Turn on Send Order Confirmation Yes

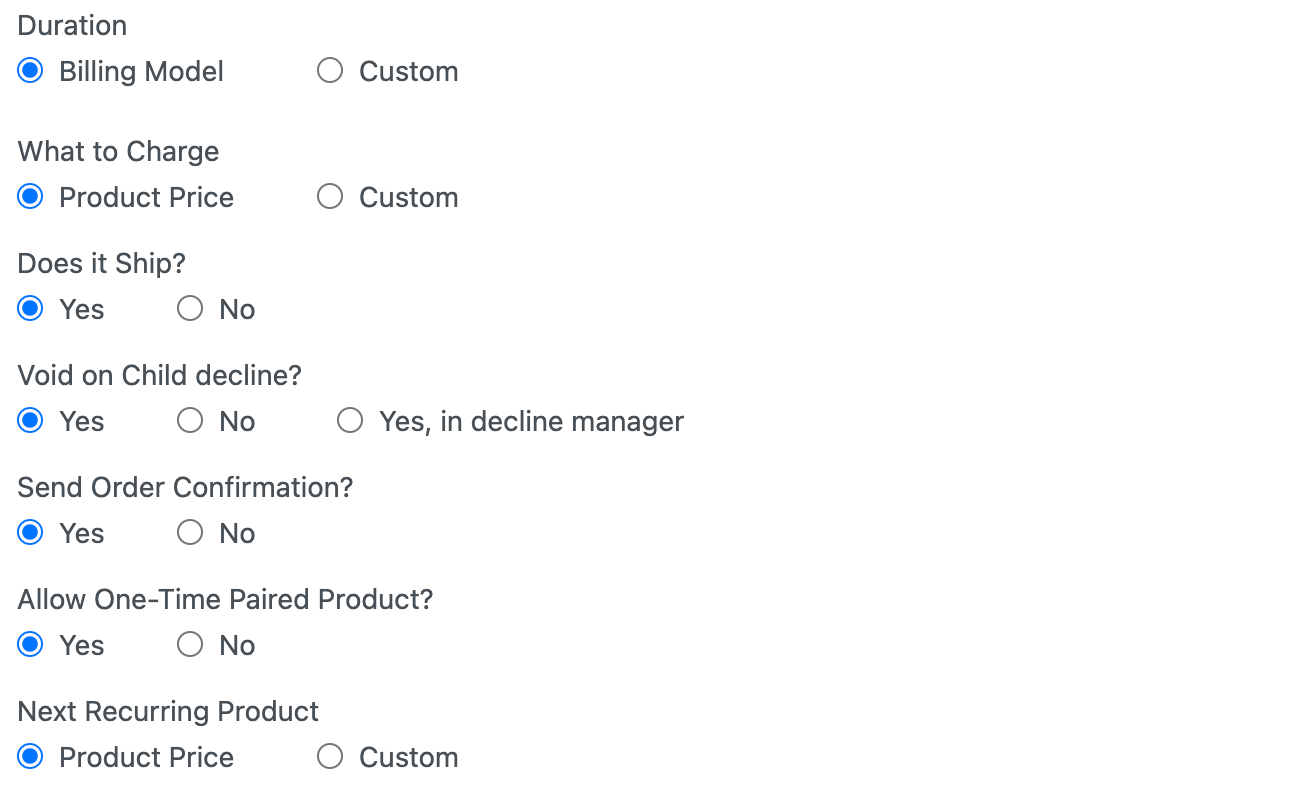pyautogui.click(x=31, y=533)
